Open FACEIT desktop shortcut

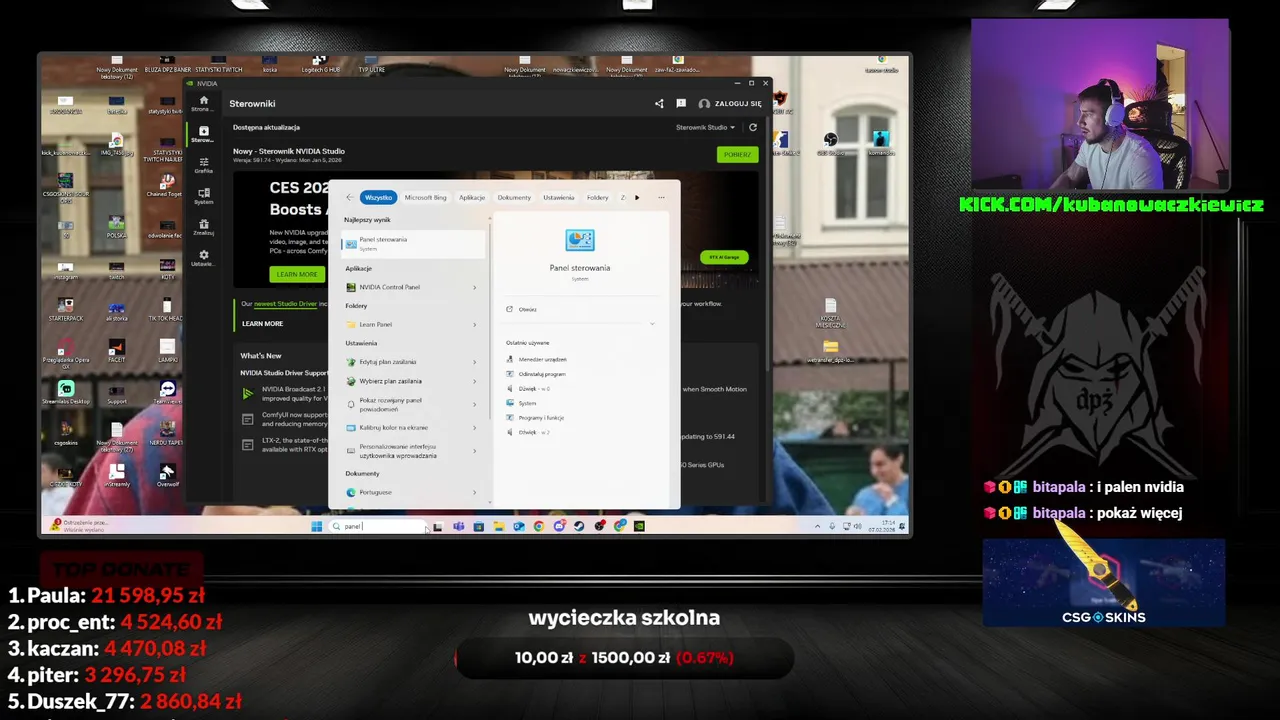[116, 350]
